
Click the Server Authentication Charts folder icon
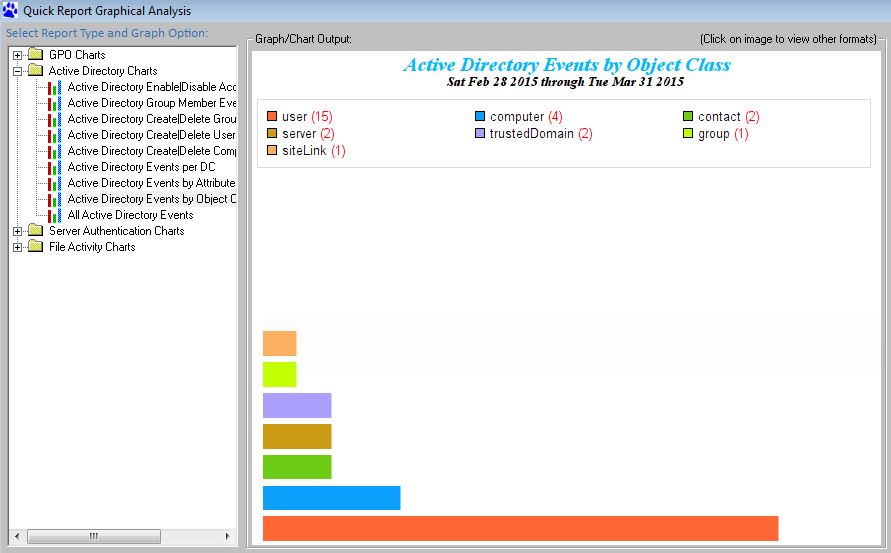pos(36,231)
